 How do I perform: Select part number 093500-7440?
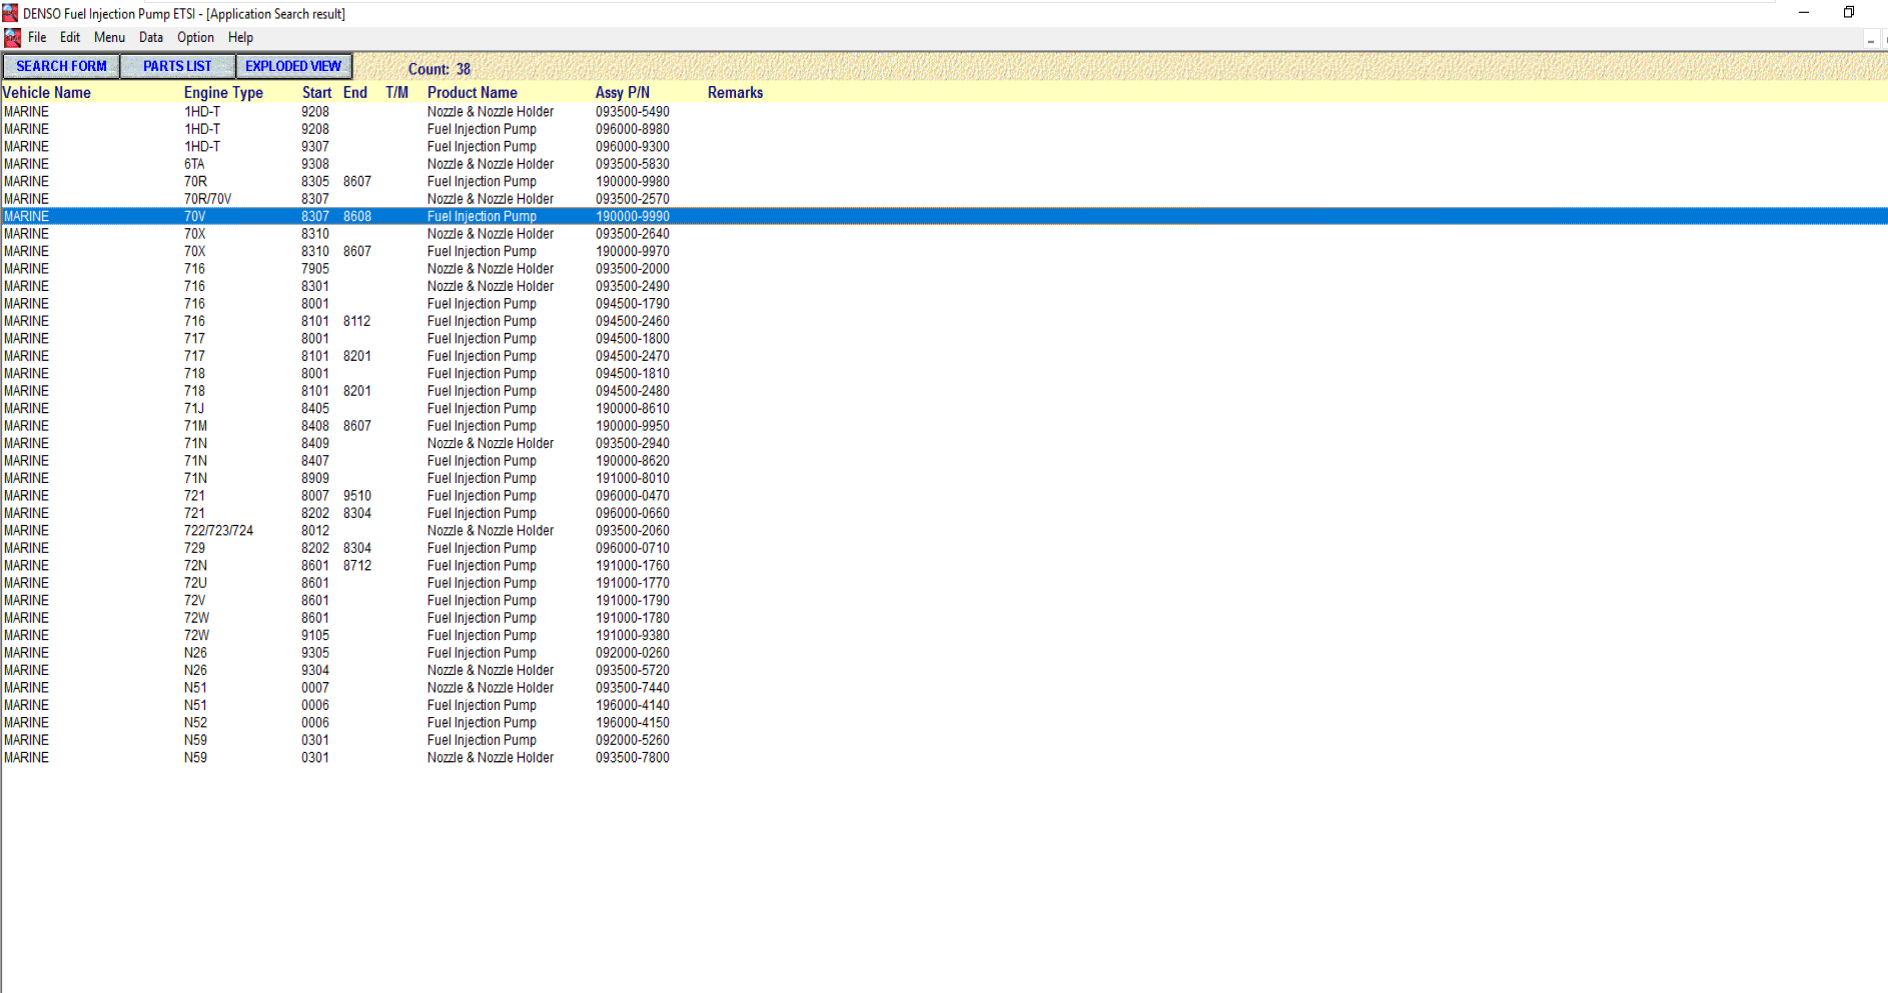pos(633,688)
